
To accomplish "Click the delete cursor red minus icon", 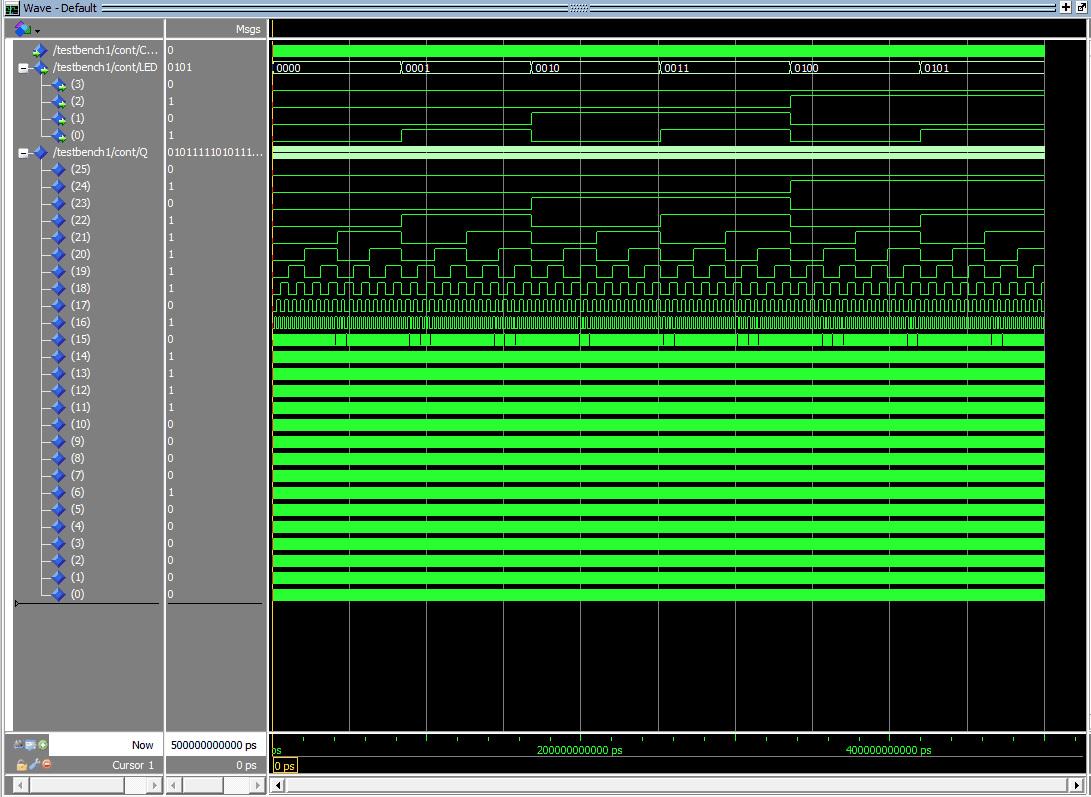I will click(46, 765).
